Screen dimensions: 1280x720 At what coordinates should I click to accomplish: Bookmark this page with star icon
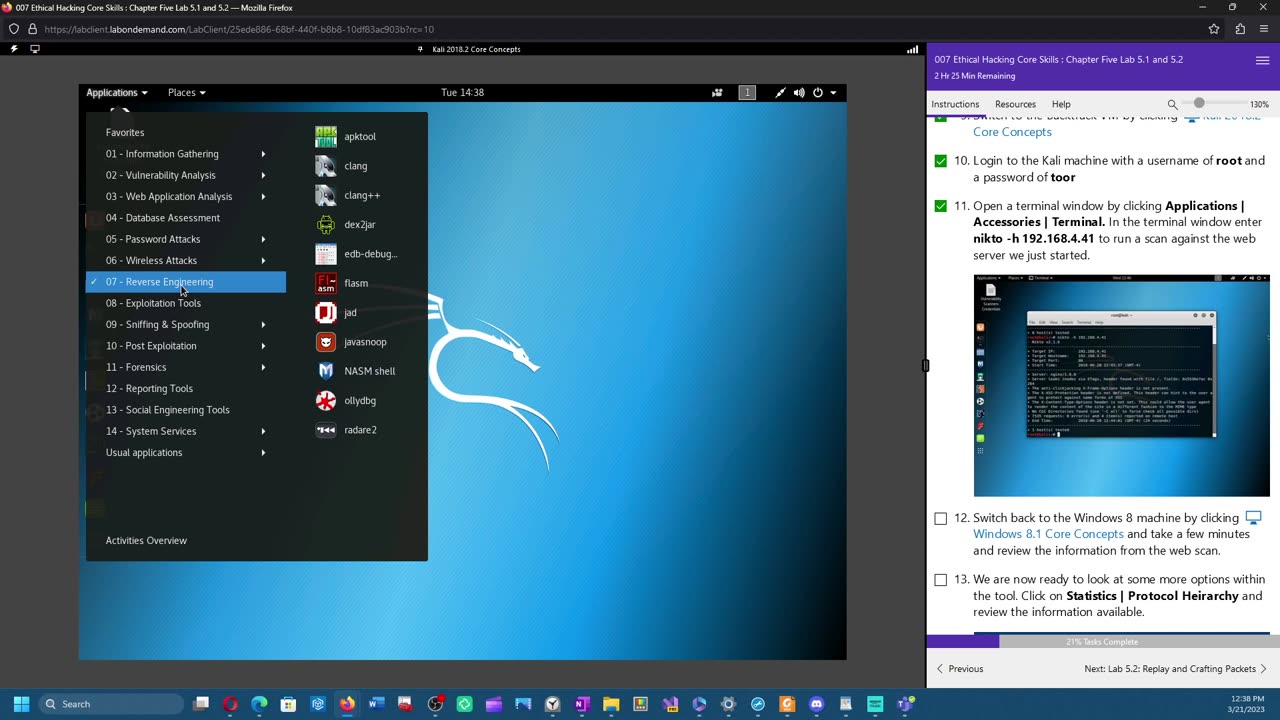point(1214,29)
